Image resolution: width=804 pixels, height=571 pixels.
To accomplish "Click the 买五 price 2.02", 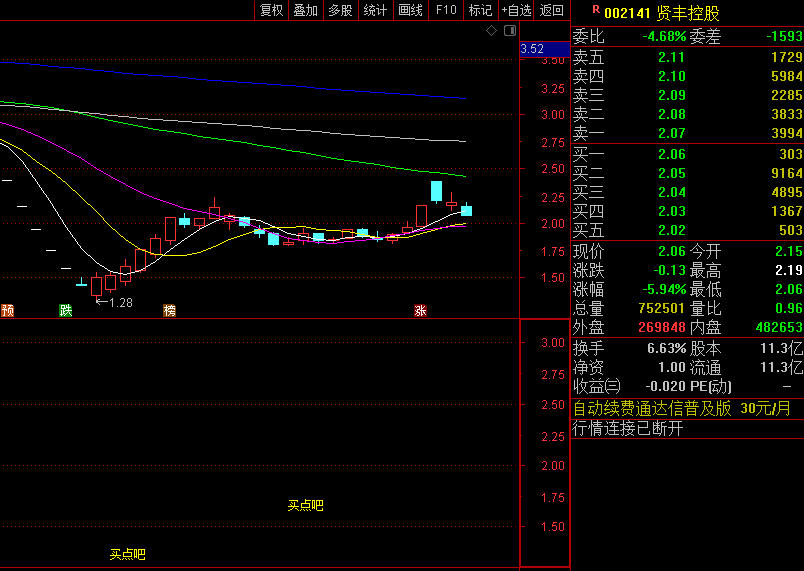I will tap(672, 230).
